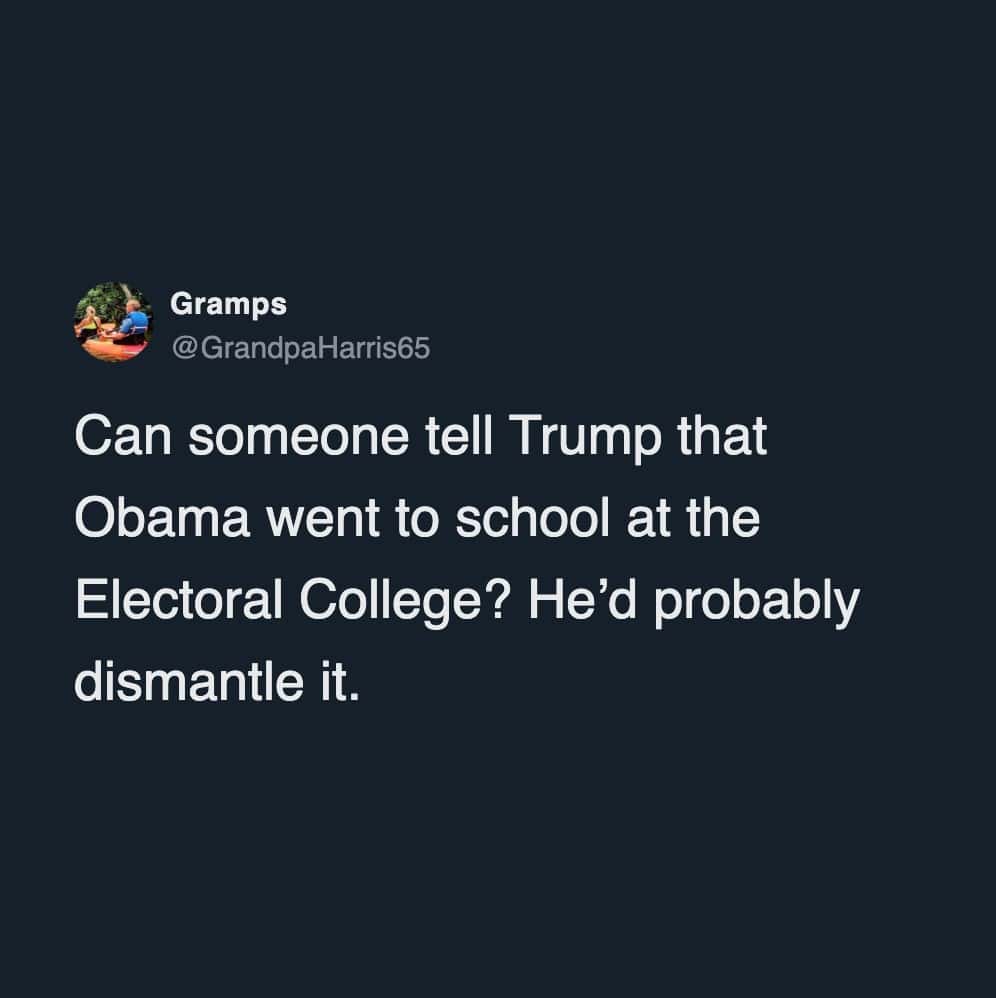996x998 pixels.
Task: Click the @GrandpaHarris65 handle
Action: [301, 349]
